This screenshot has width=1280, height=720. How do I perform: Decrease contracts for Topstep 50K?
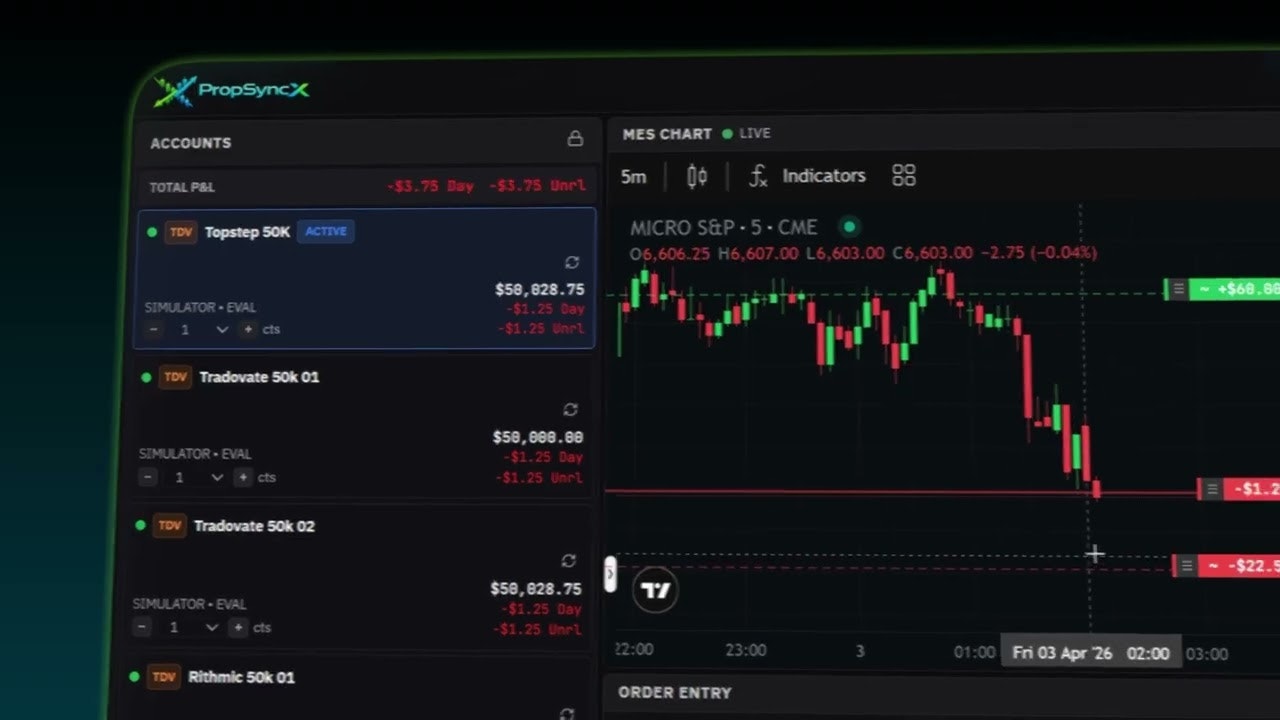point(153,329)
